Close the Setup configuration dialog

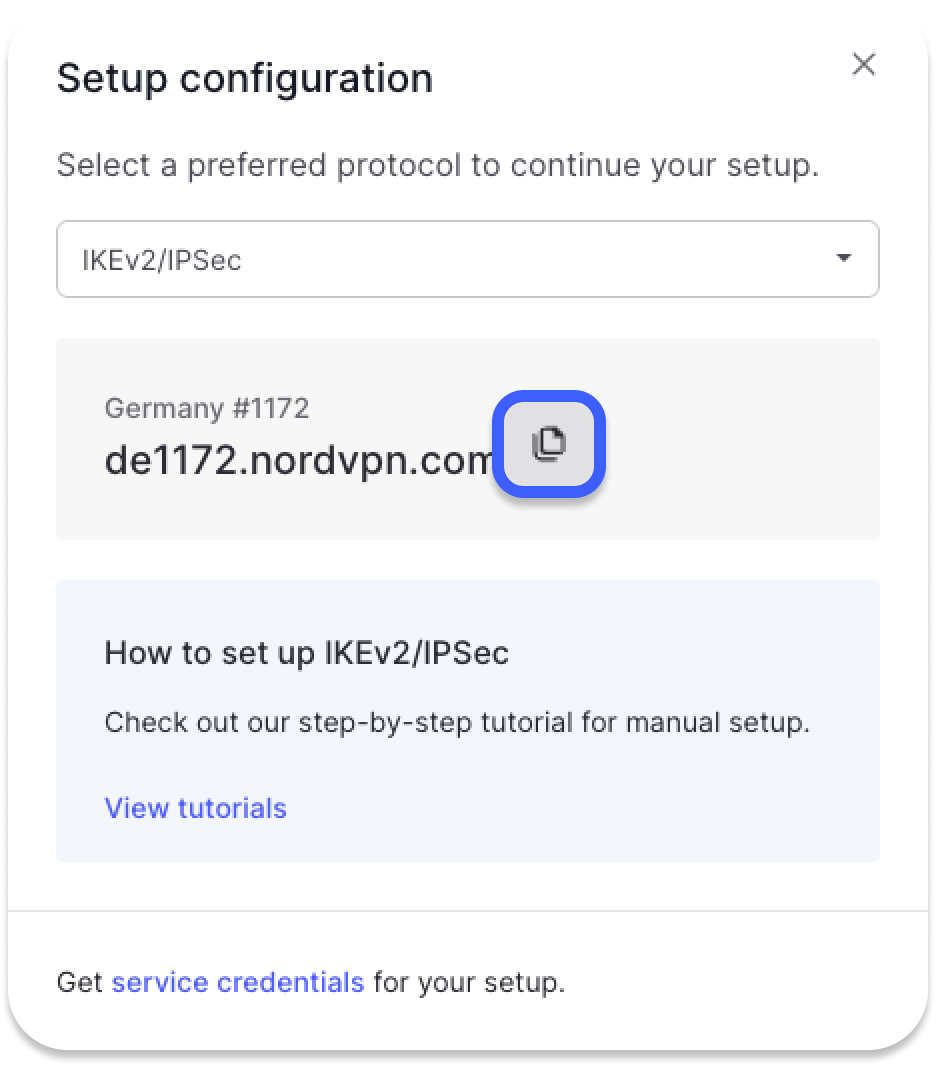pos(864,64)
